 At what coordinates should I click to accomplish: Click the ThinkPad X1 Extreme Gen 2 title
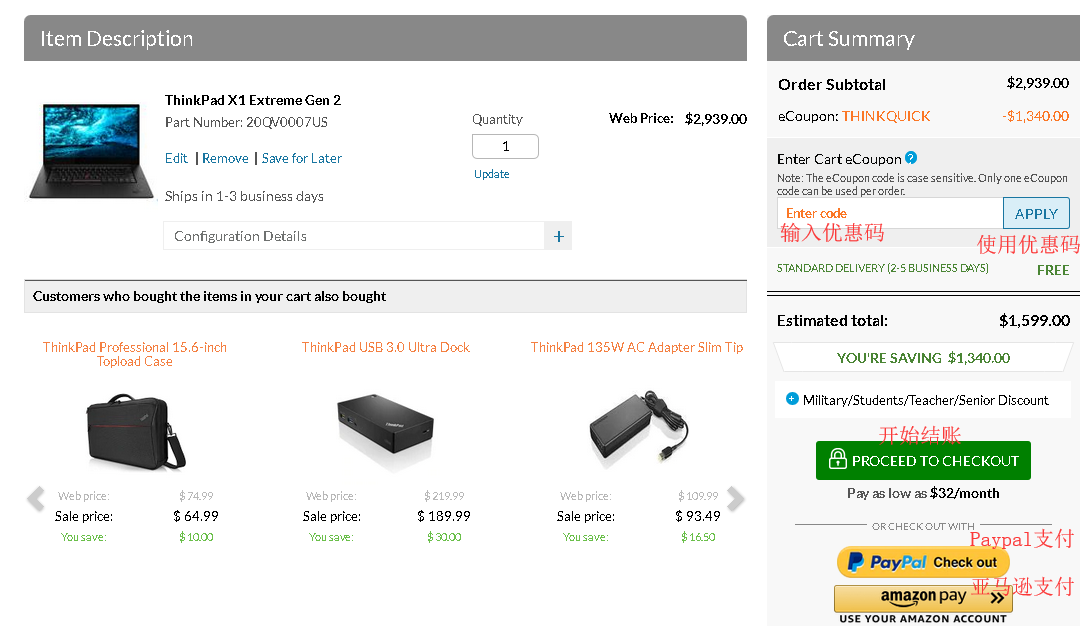click(253, 100)
